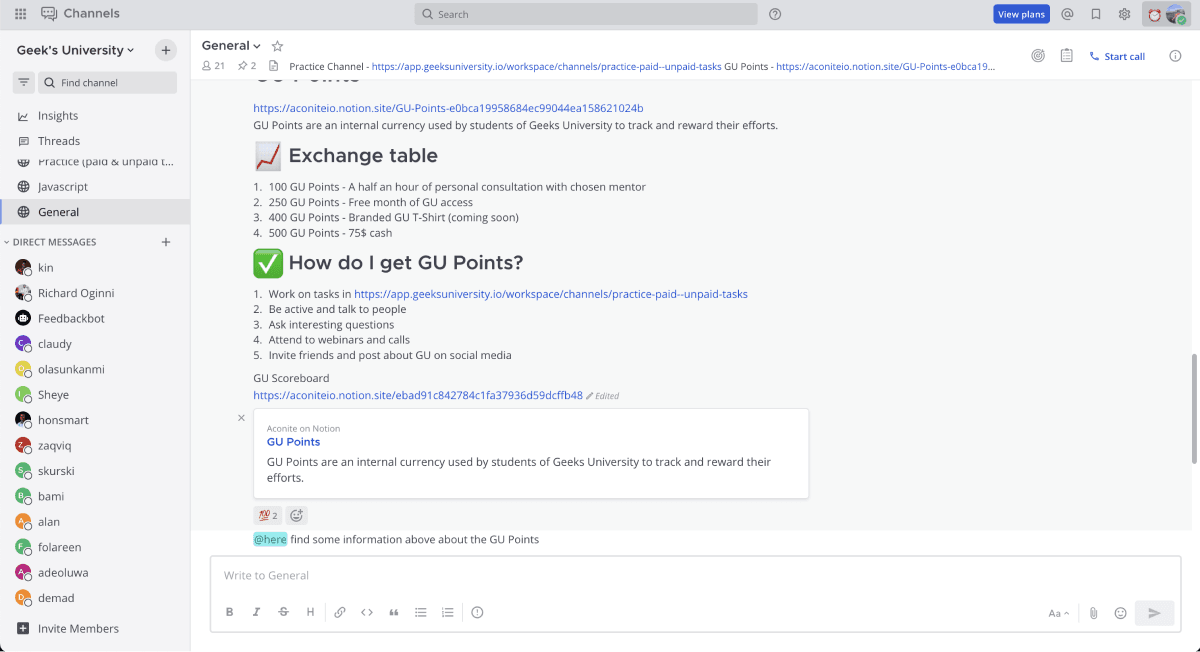Insert a quote block
Image resolution: width=1200 pixels, height=652 pixels.
click(x=394, y=612)
